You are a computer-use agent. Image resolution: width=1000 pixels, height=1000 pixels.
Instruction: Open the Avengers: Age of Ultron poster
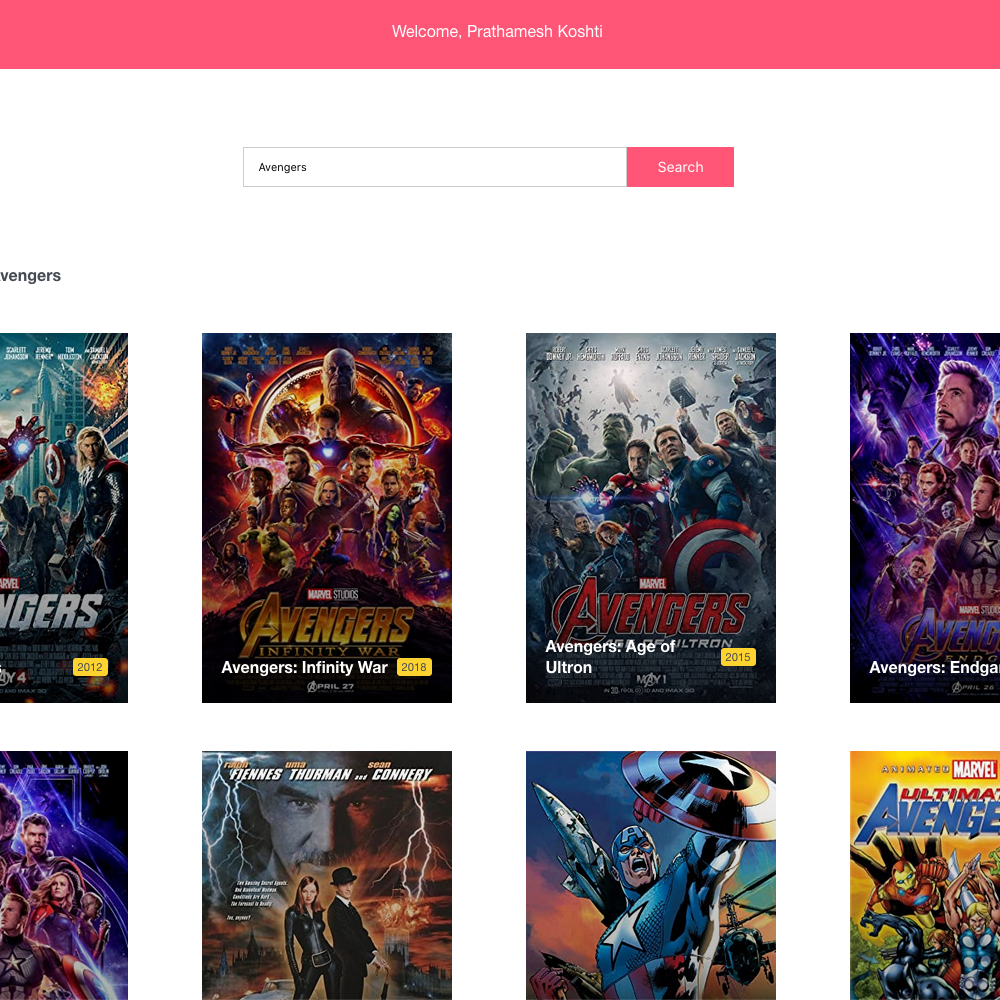pyautogui.click(x=651, y=518)
